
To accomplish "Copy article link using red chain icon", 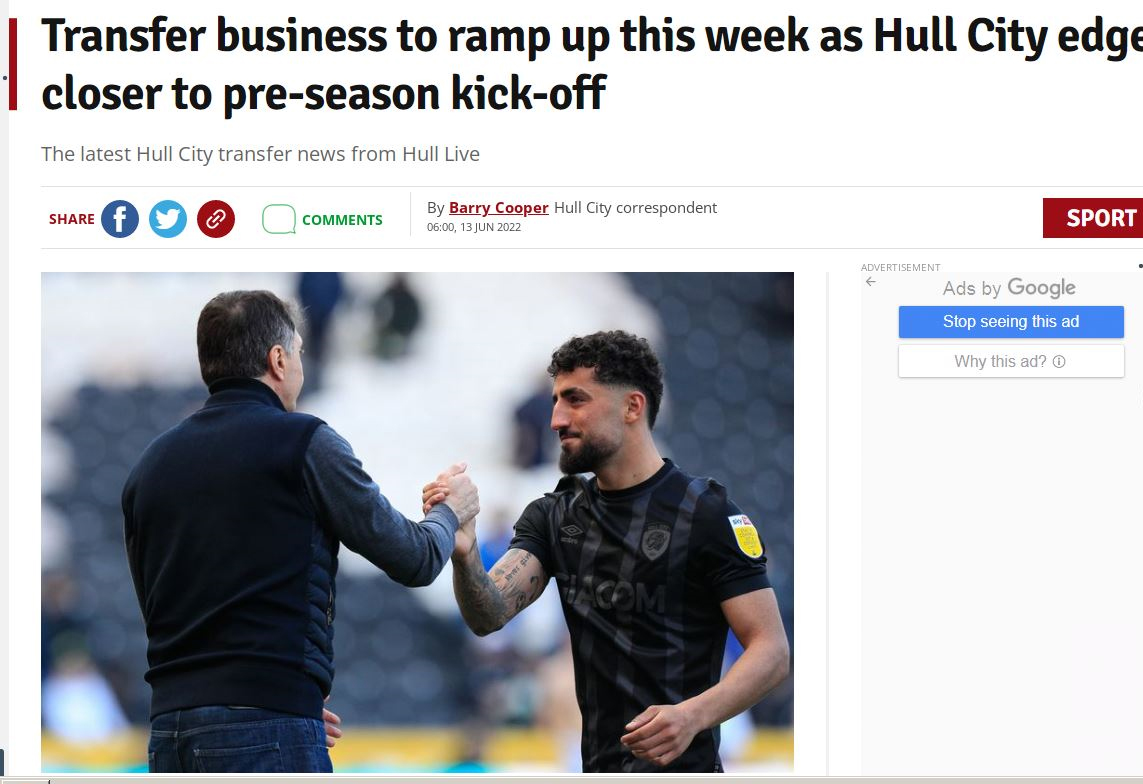I will click(x=216, y=219).
